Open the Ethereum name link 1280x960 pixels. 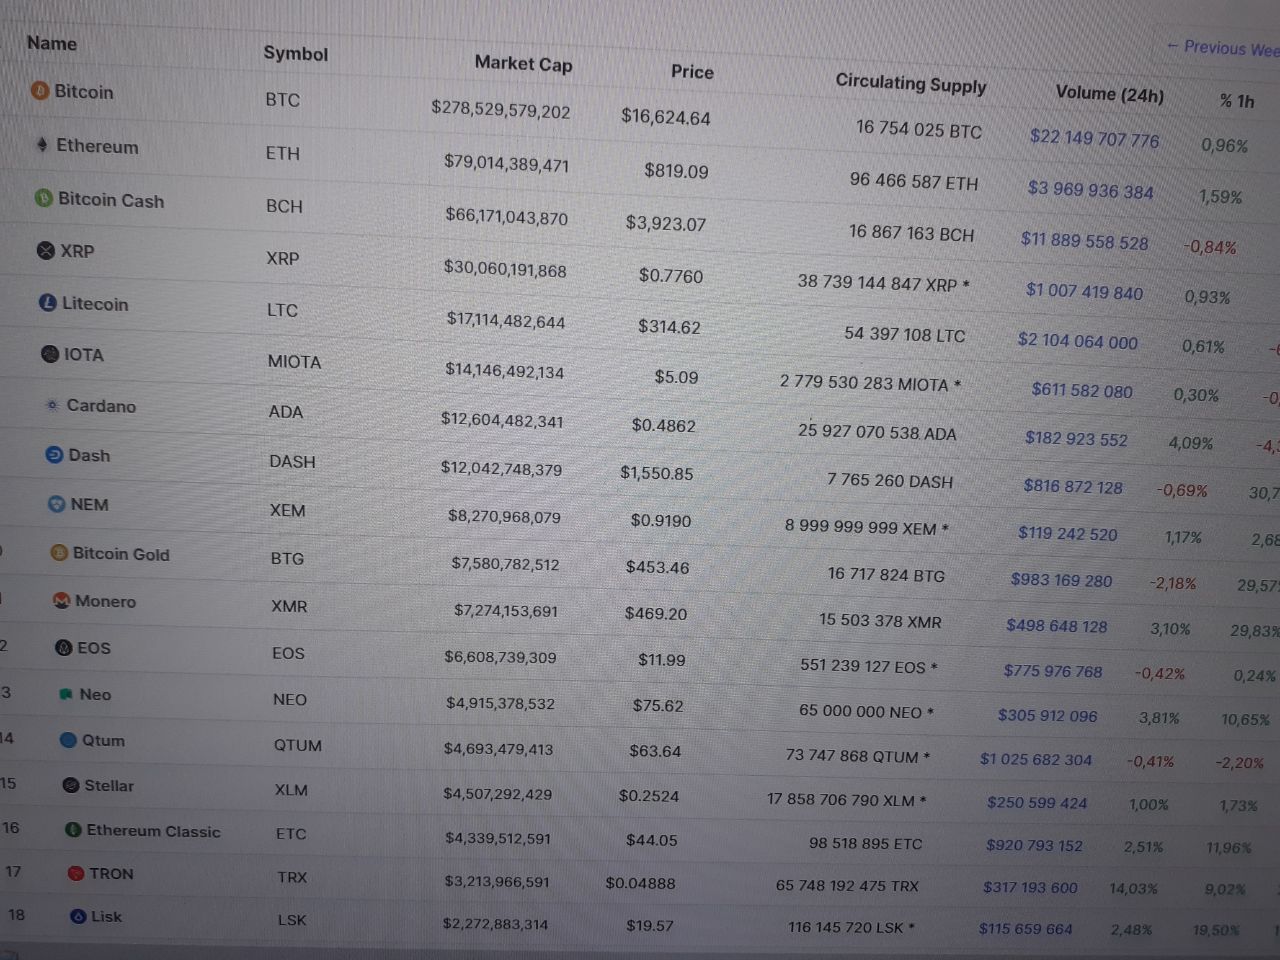(97, 146)
